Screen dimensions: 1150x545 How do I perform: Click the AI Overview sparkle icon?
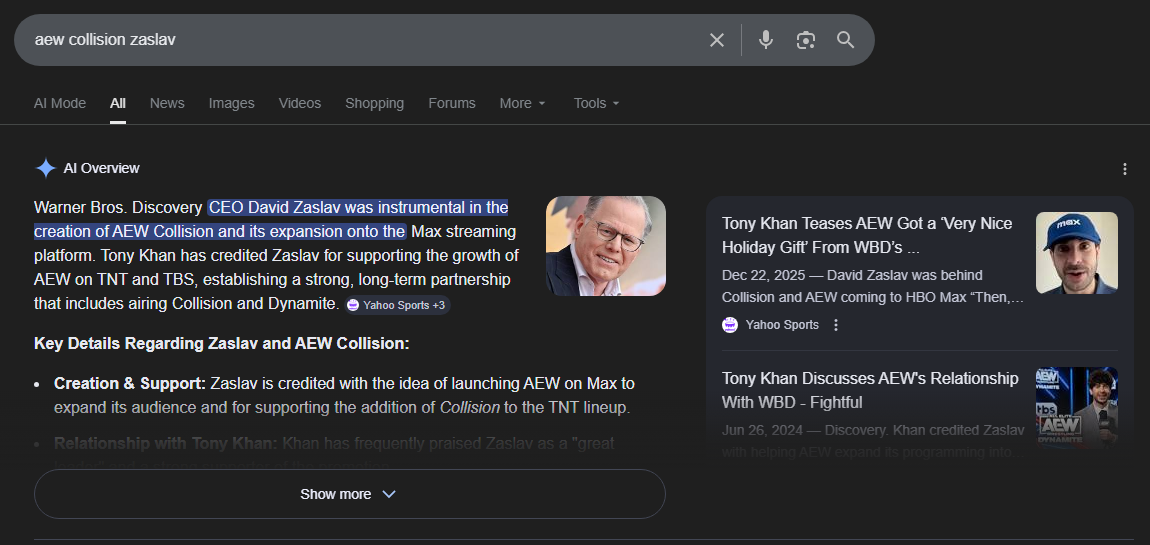pos(45,168)
